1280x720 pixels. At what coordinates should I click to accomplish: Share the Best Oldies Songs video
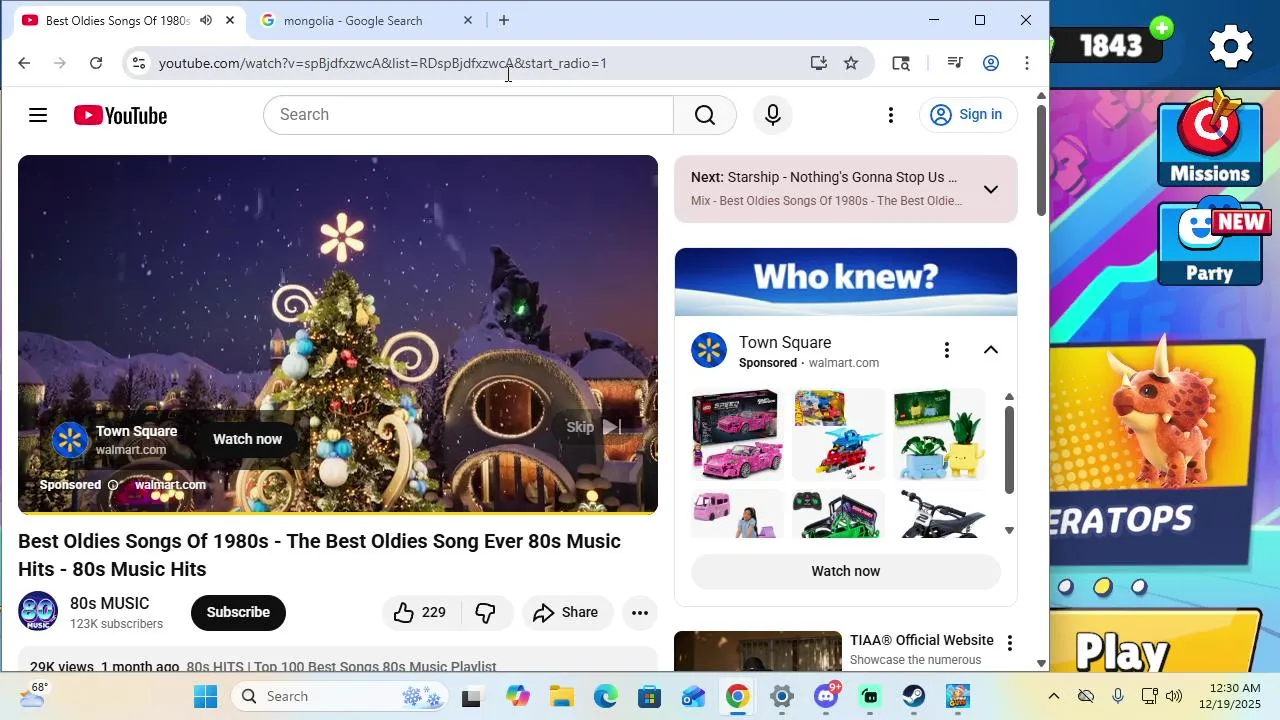coord(566,612)
